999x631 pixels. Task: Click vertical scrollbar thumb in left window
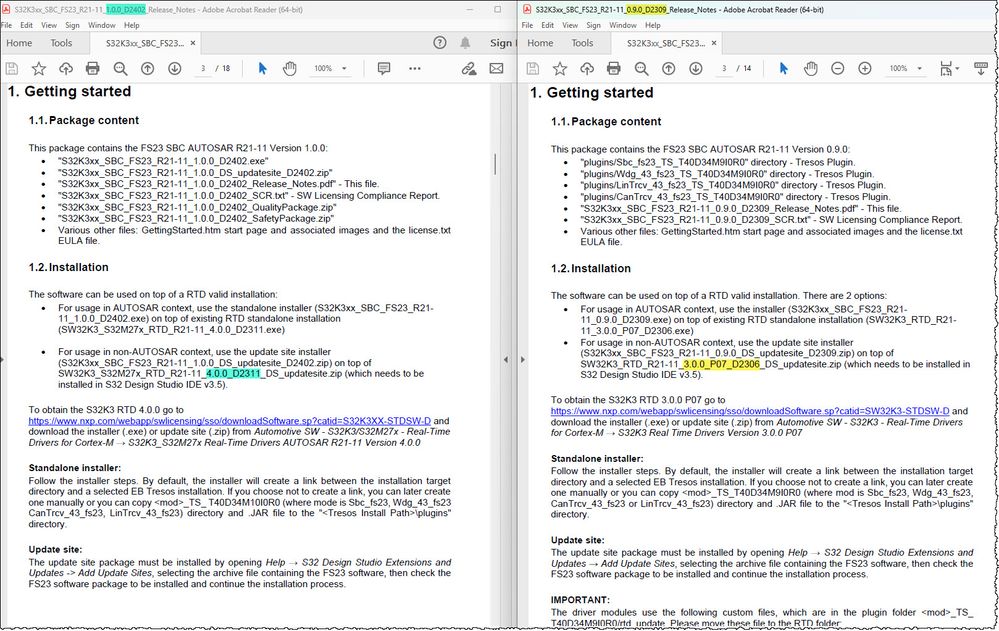tap(495, 164)
